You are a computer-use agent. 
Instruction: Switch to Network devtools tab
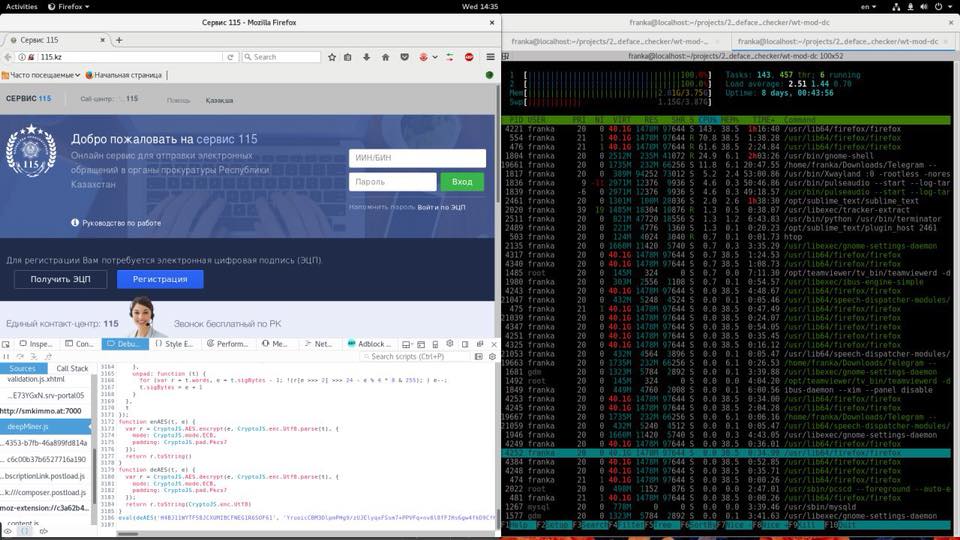coord(318,344)
